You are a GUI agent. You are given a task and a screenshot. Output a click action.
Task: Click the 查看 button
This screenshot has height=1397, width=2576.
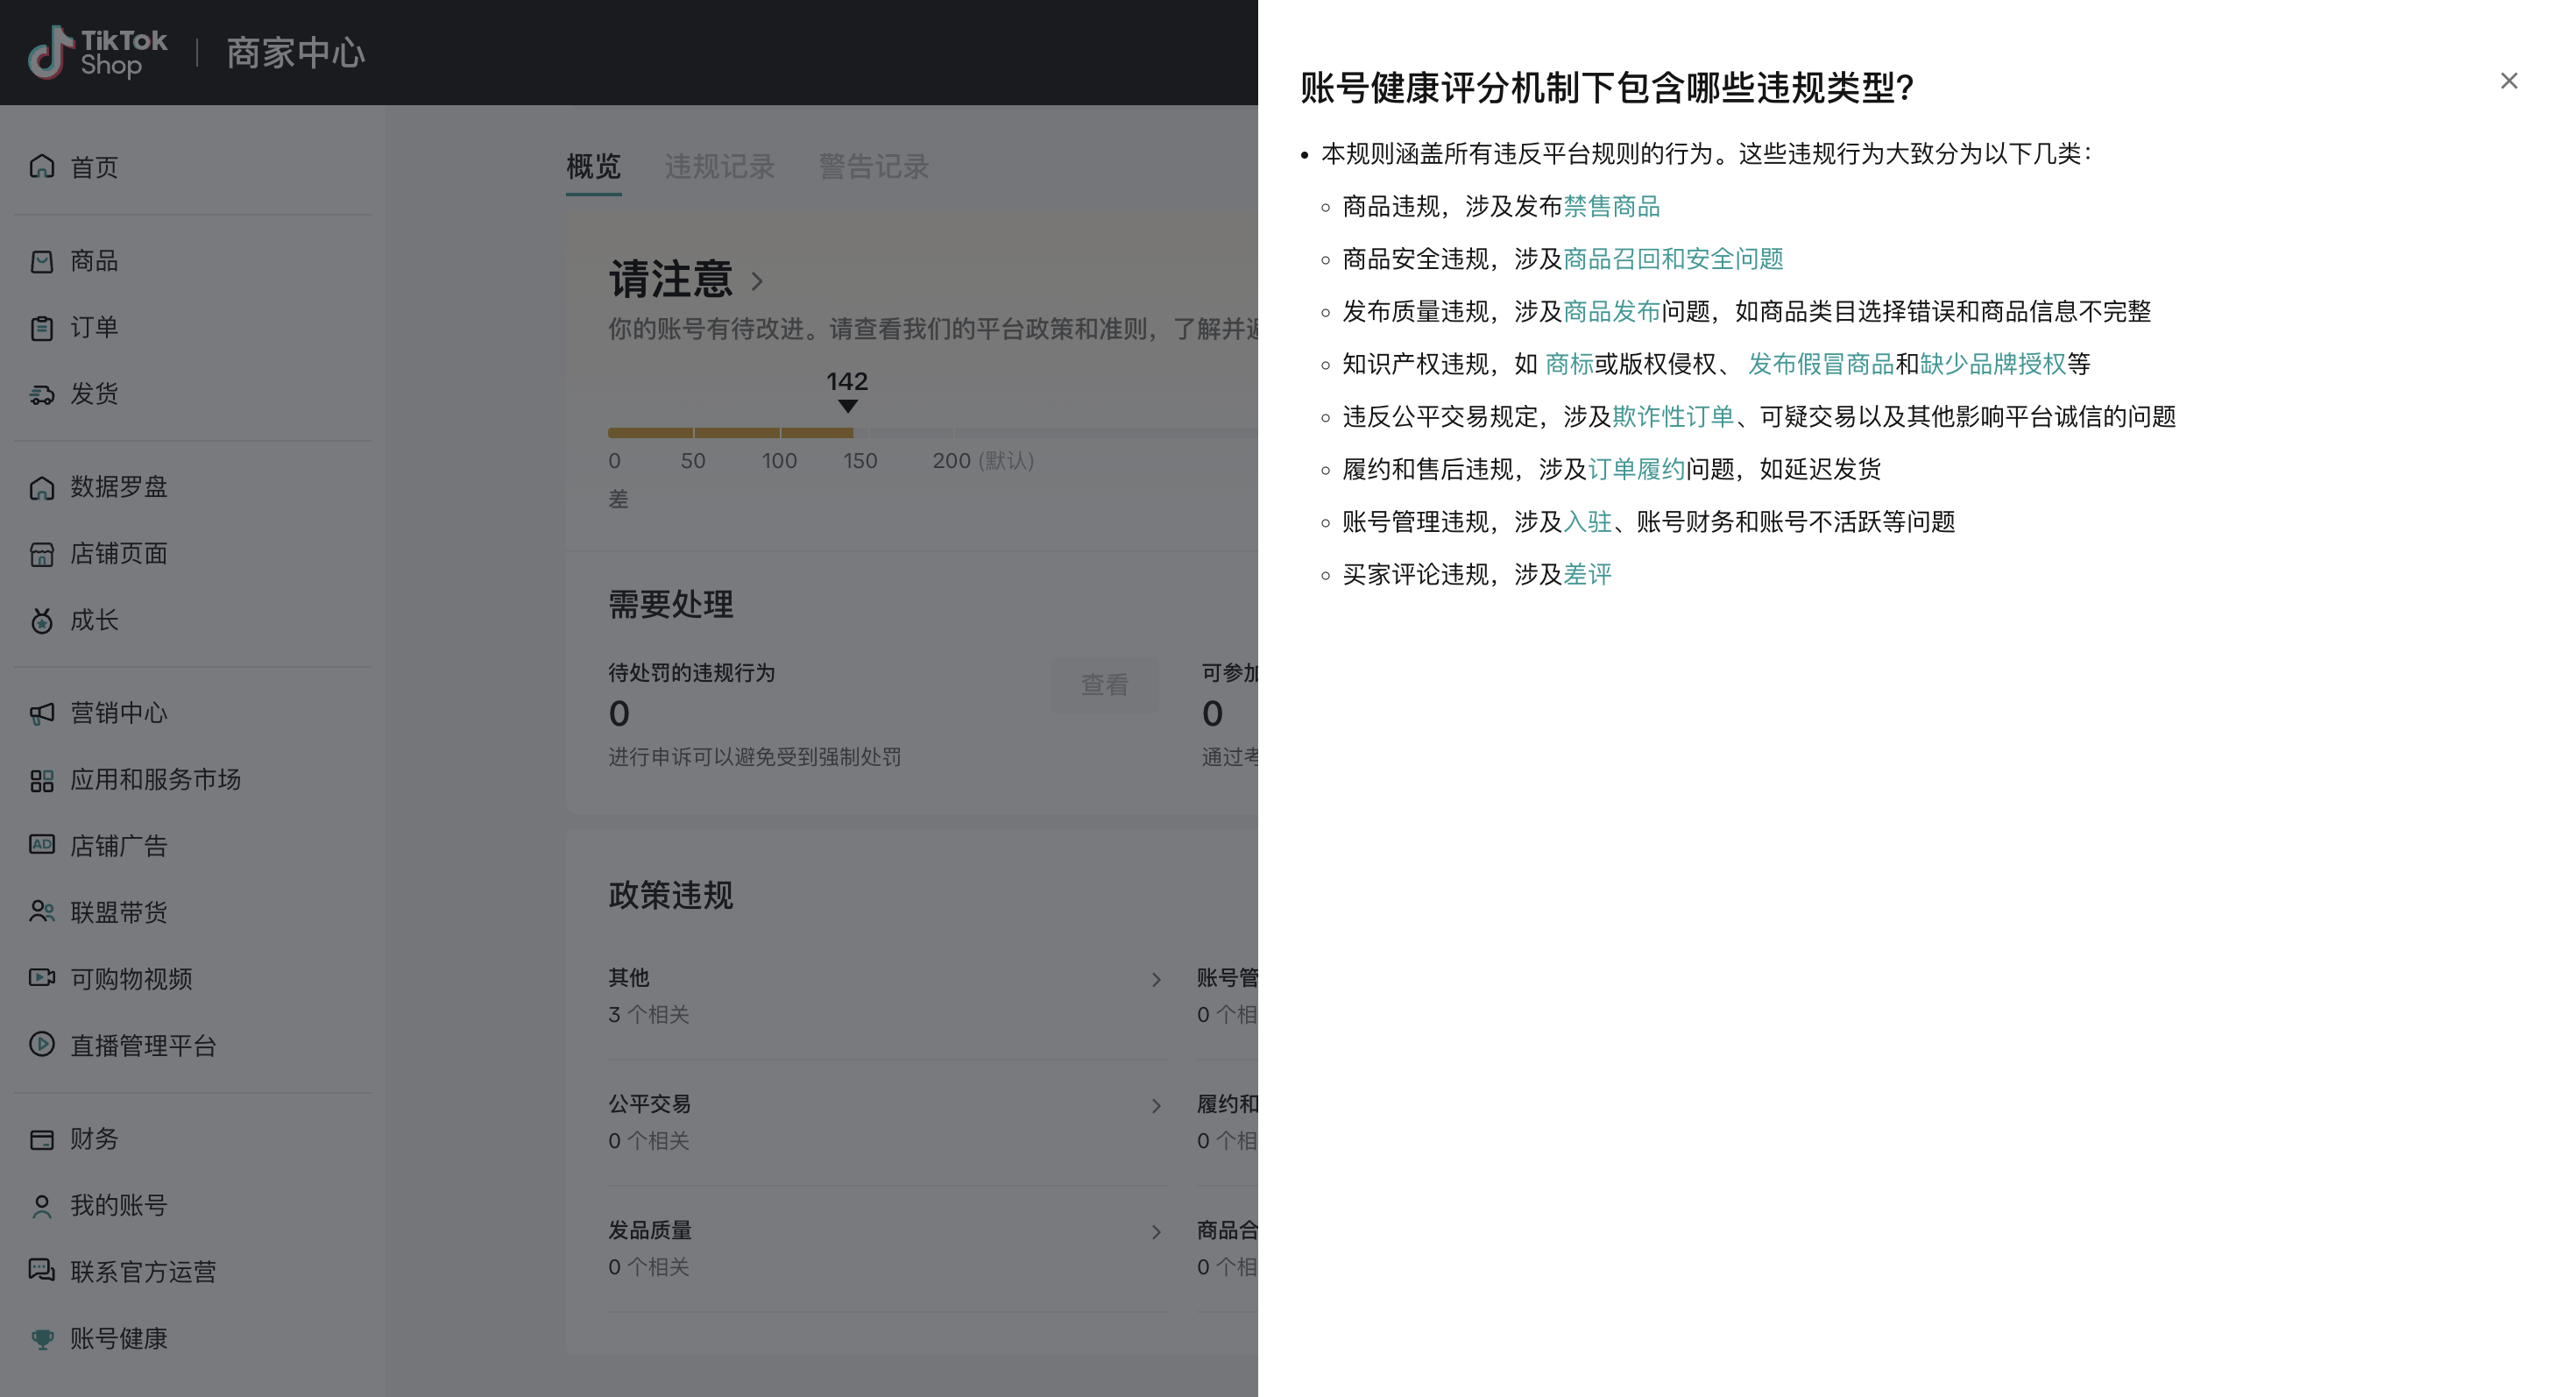coord(1104,684)
